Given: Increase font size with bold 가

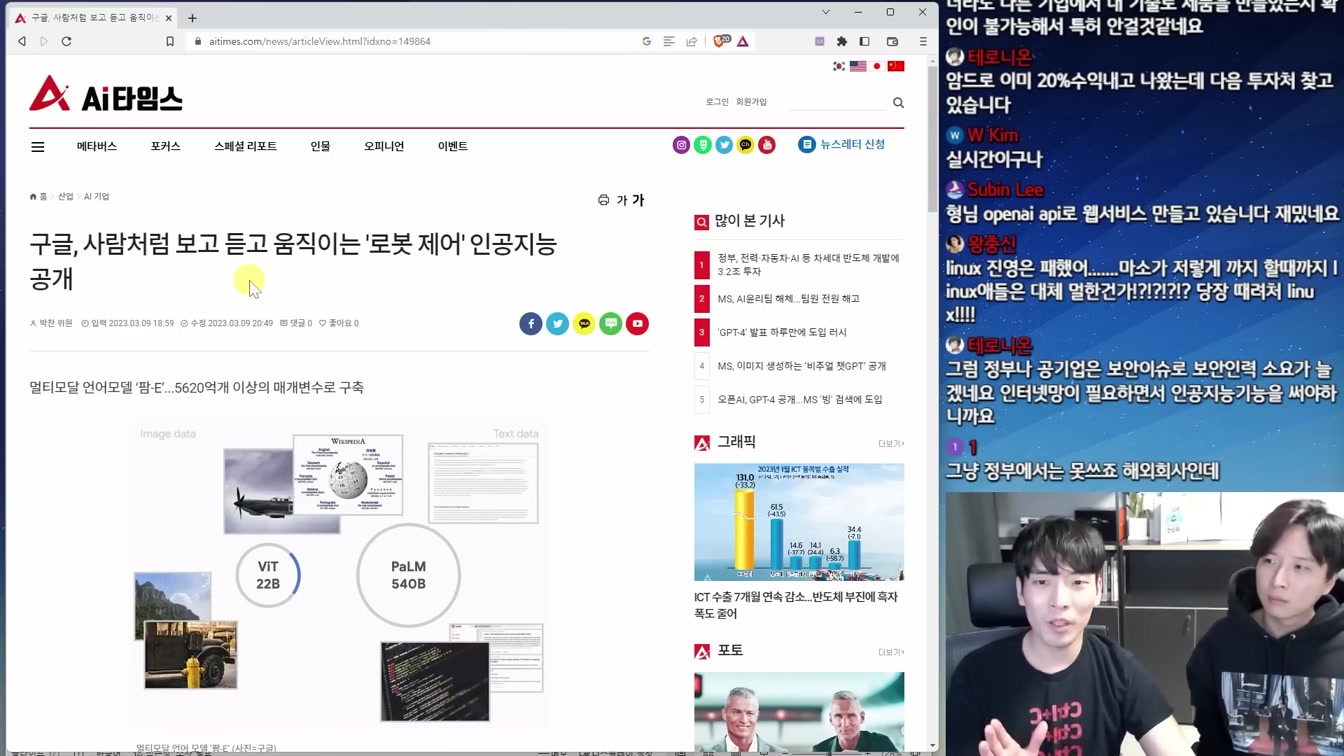Looking at the screenshot, I should 638,200.
